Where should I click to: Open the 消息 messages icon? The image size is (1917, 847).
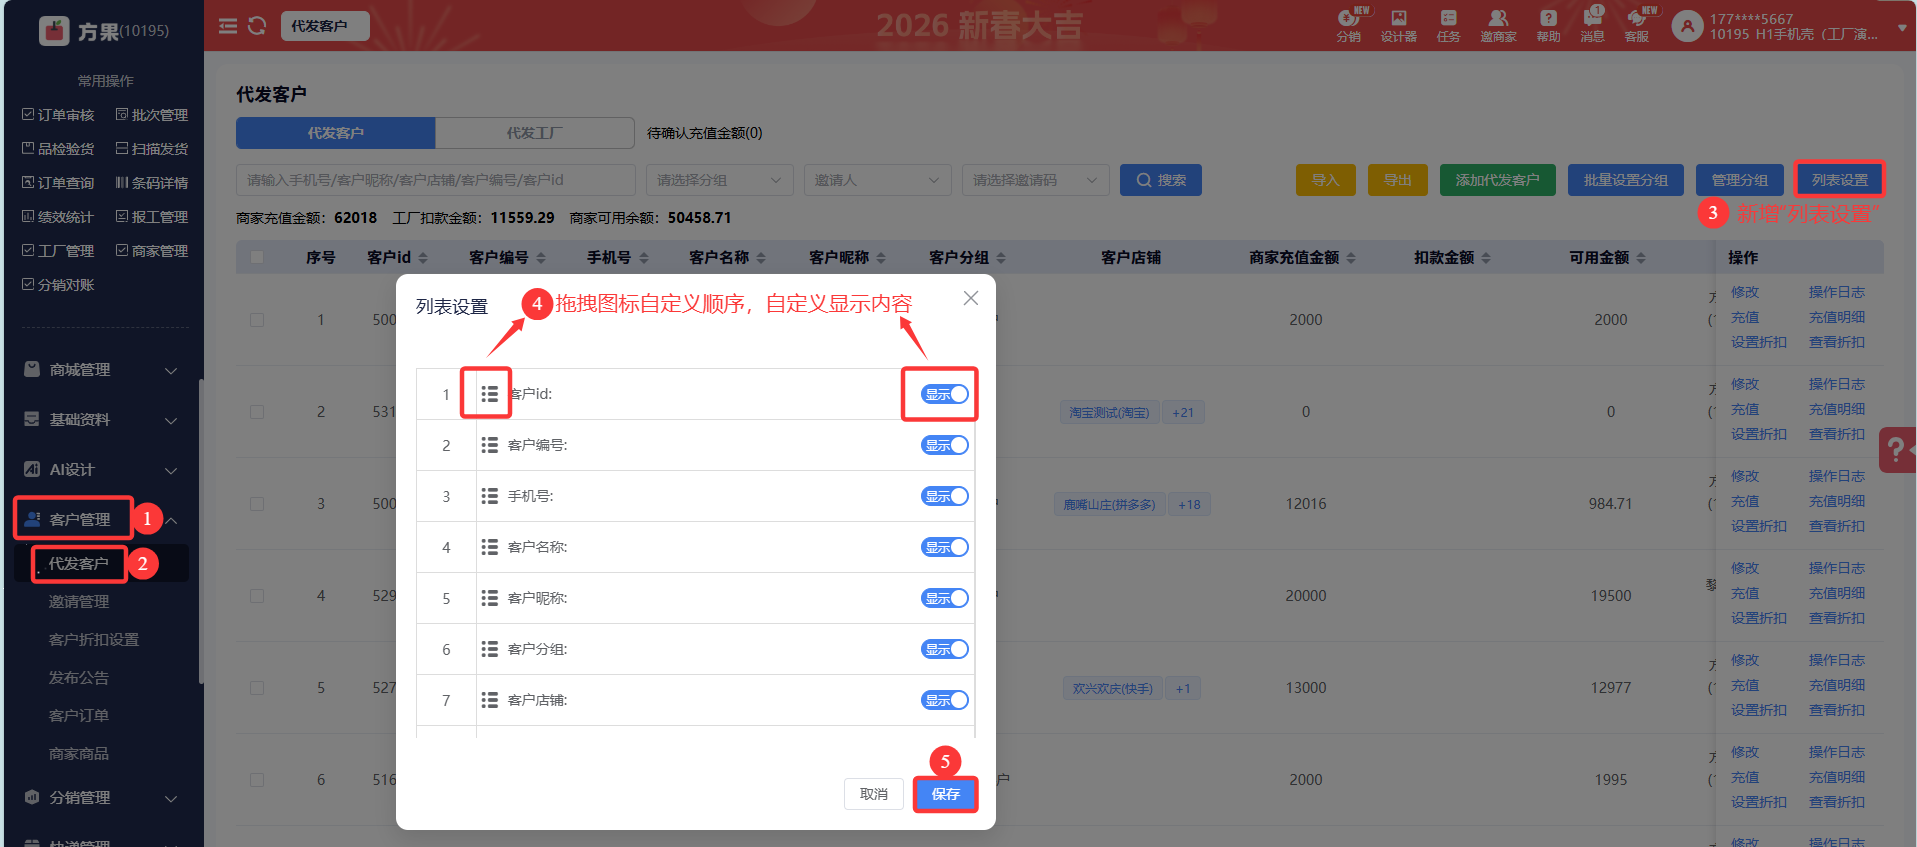tap(1592, 25)
